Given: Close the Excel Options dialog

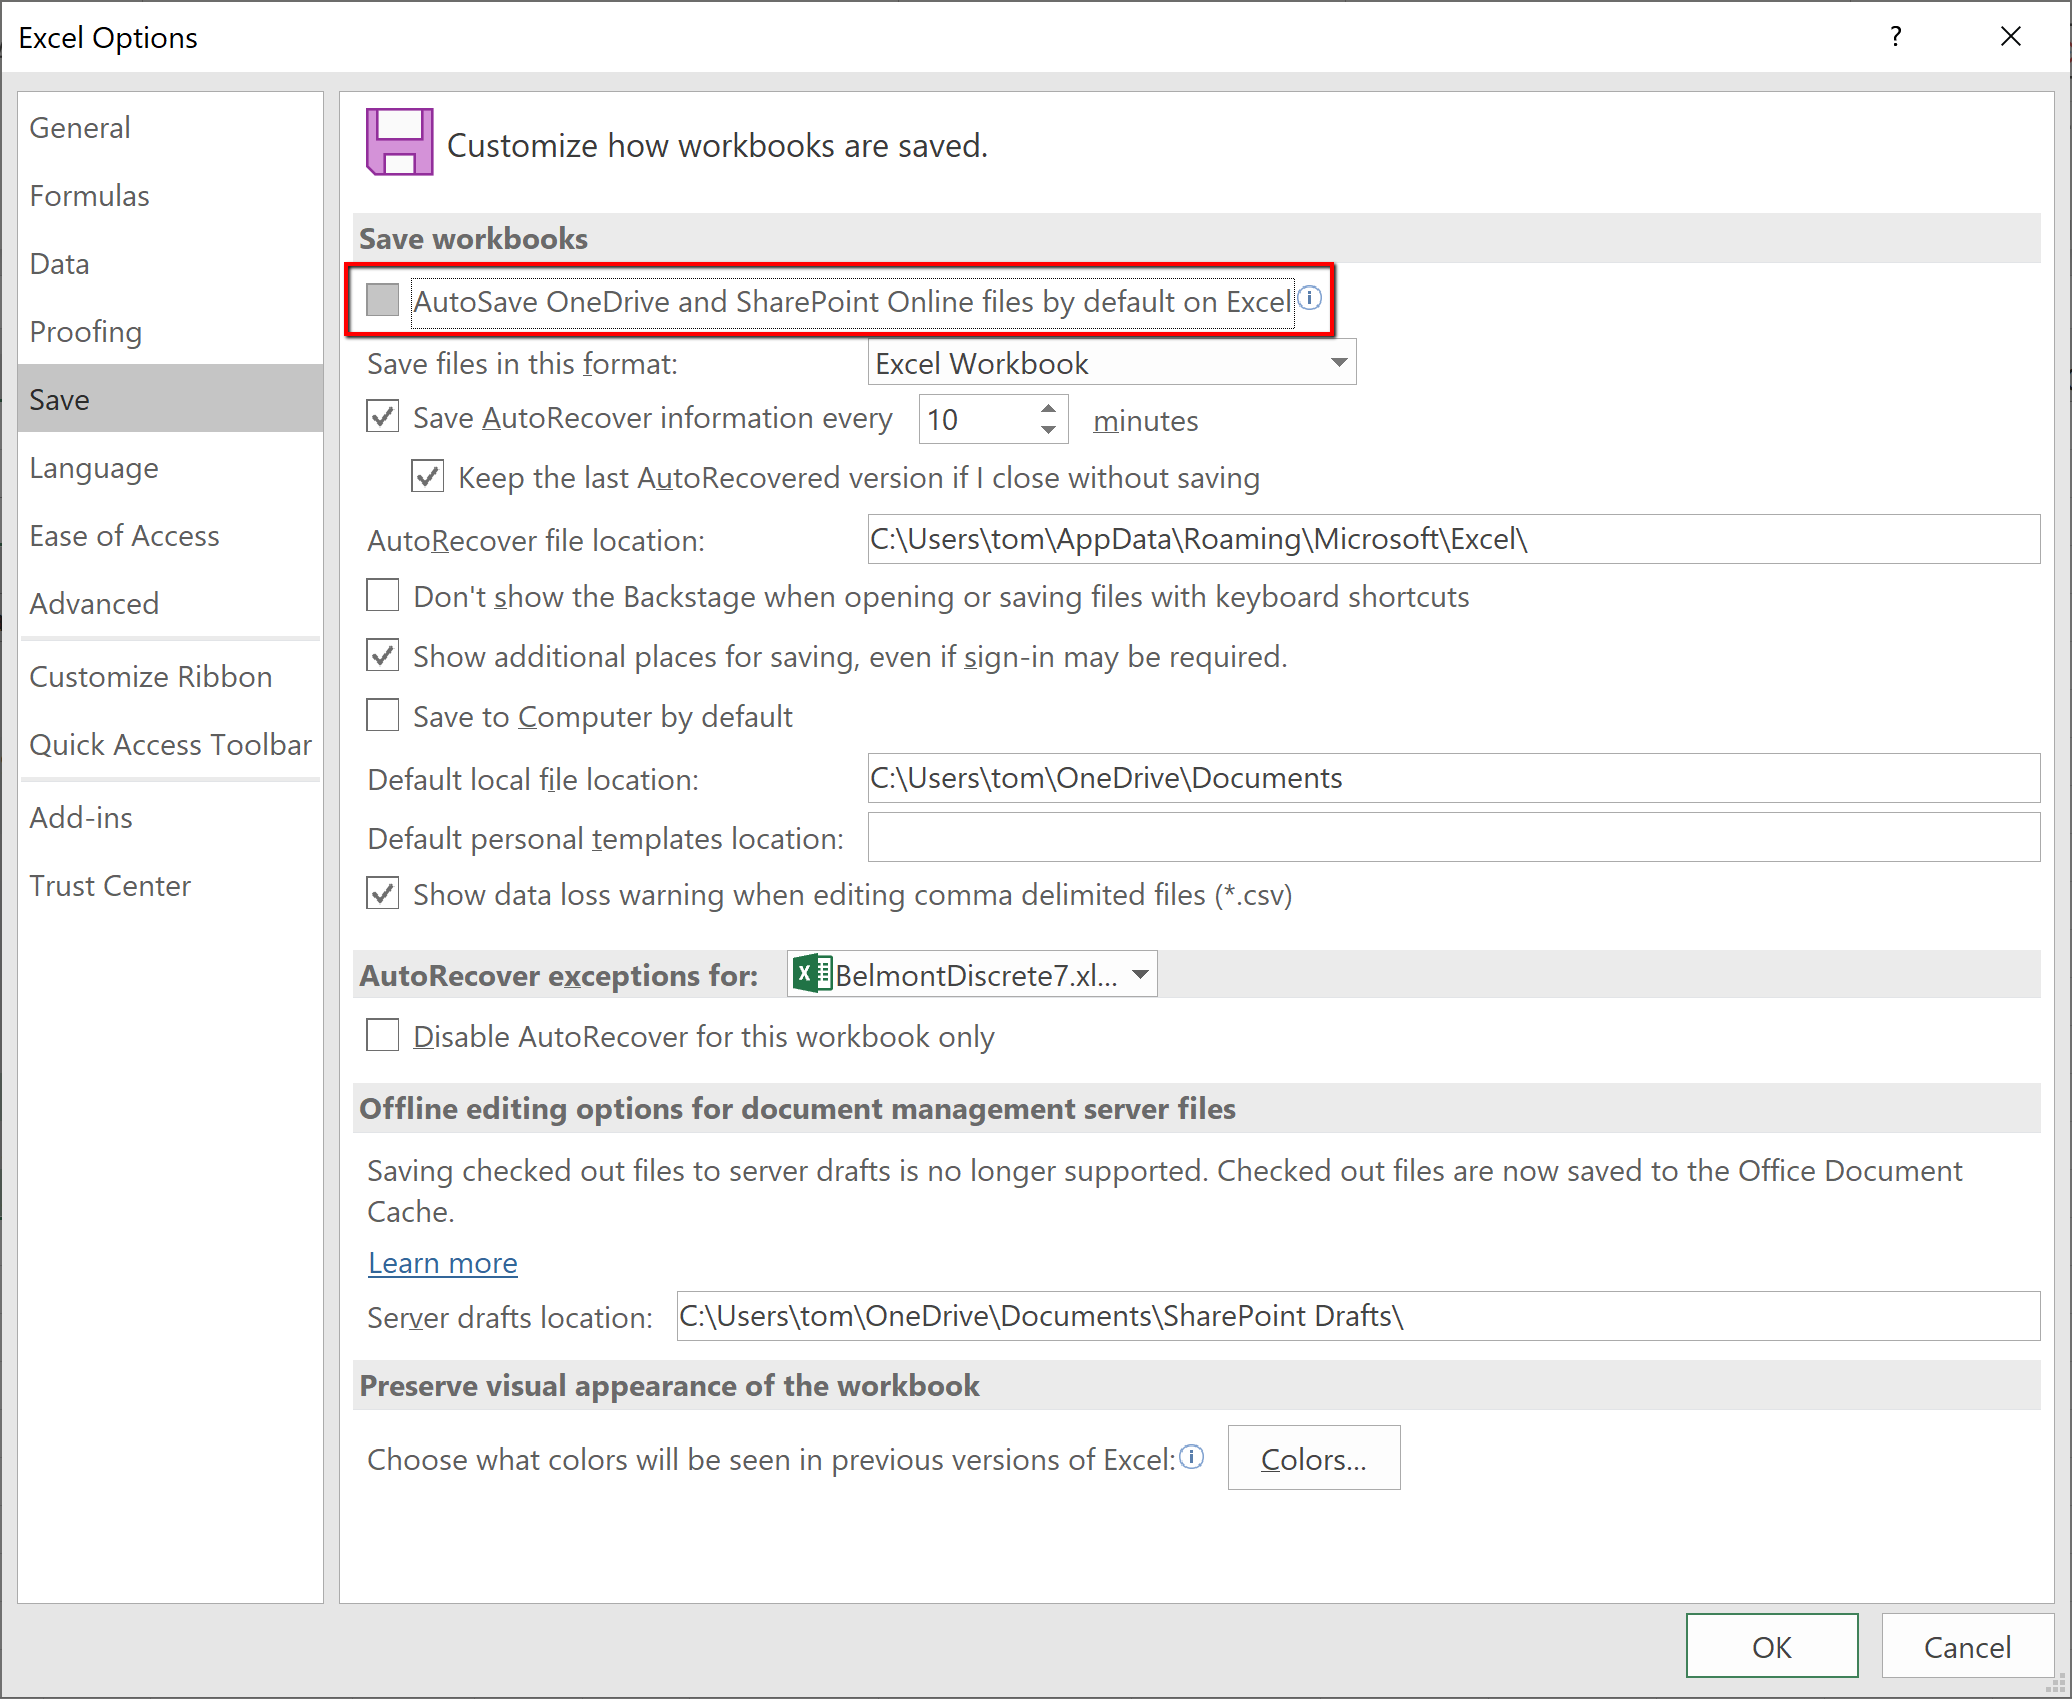Looking at the screenshot, I should (2011, 37).
